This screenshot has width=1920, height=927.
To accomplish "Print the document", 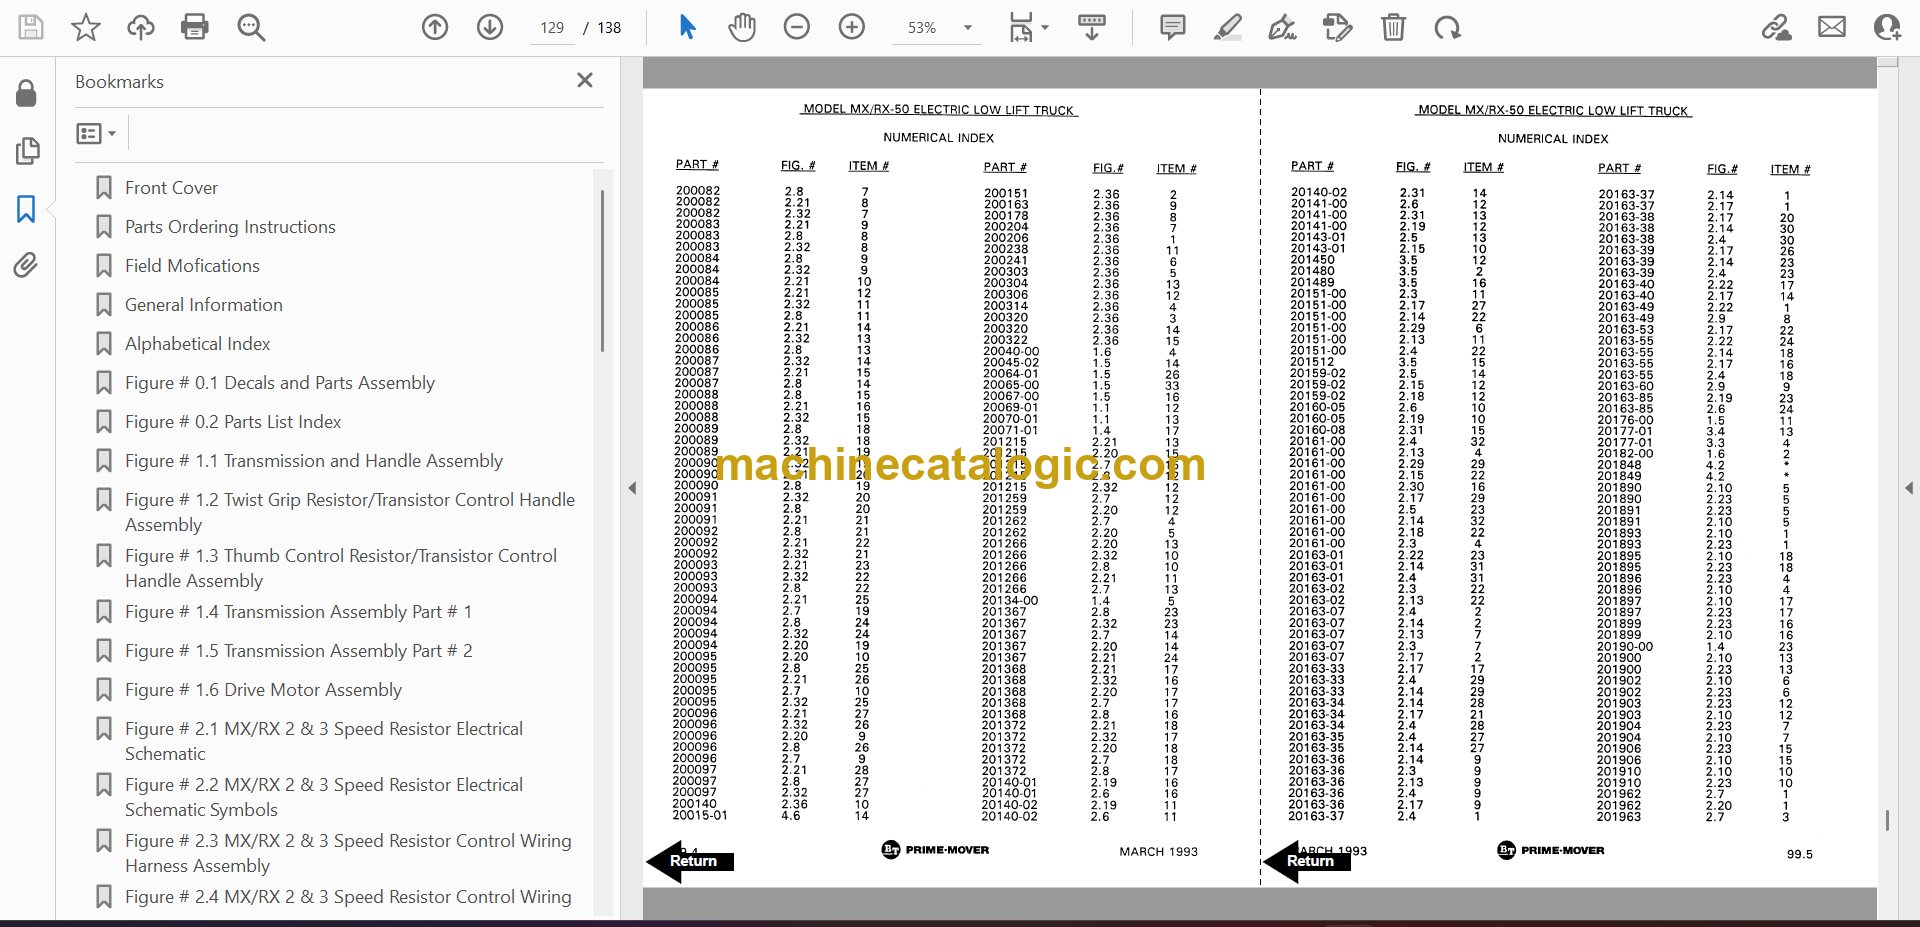I will coord(195,27).
